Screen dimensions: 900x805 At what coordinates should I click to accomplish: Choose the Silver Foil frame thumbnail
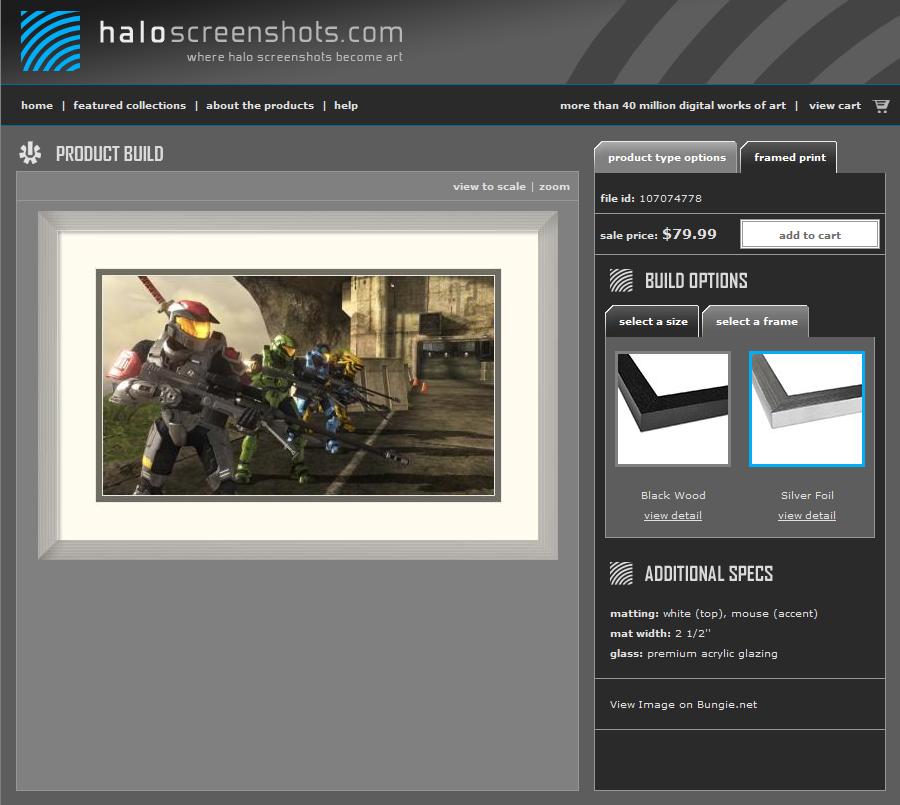coord(806,409)
